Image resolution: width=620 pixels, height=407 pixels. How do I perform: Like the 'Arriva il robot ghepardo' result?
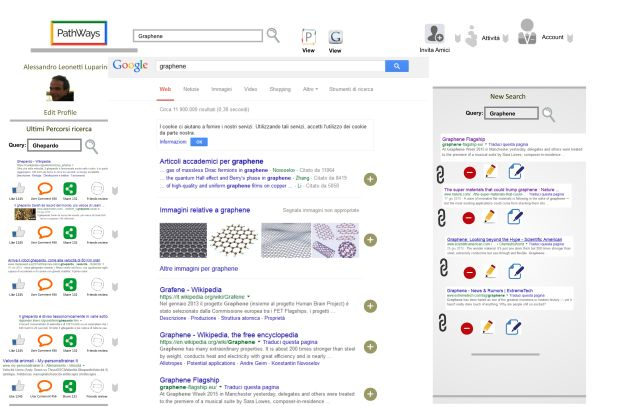click(x=17, y=284)
